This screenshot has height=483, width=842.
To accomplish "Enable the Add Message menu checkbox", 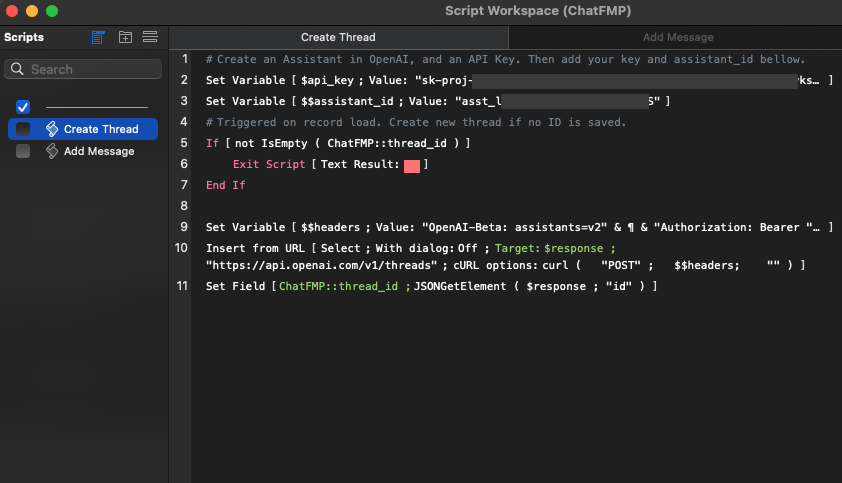I will (x=23, y=151).
